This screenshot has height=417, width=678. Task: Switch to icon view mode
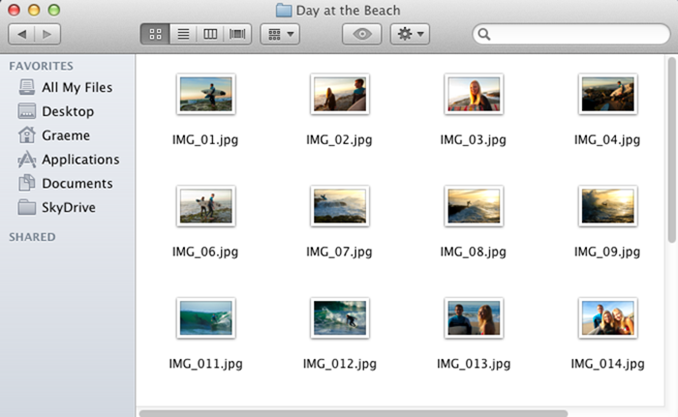(x=155, y=34)
